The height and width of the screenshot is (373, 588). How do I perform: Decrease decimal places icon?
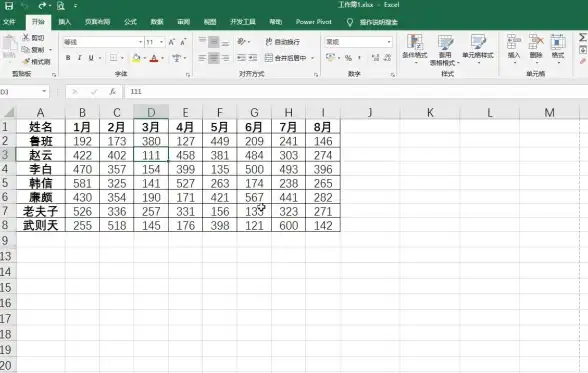click(x=387, y=58)
